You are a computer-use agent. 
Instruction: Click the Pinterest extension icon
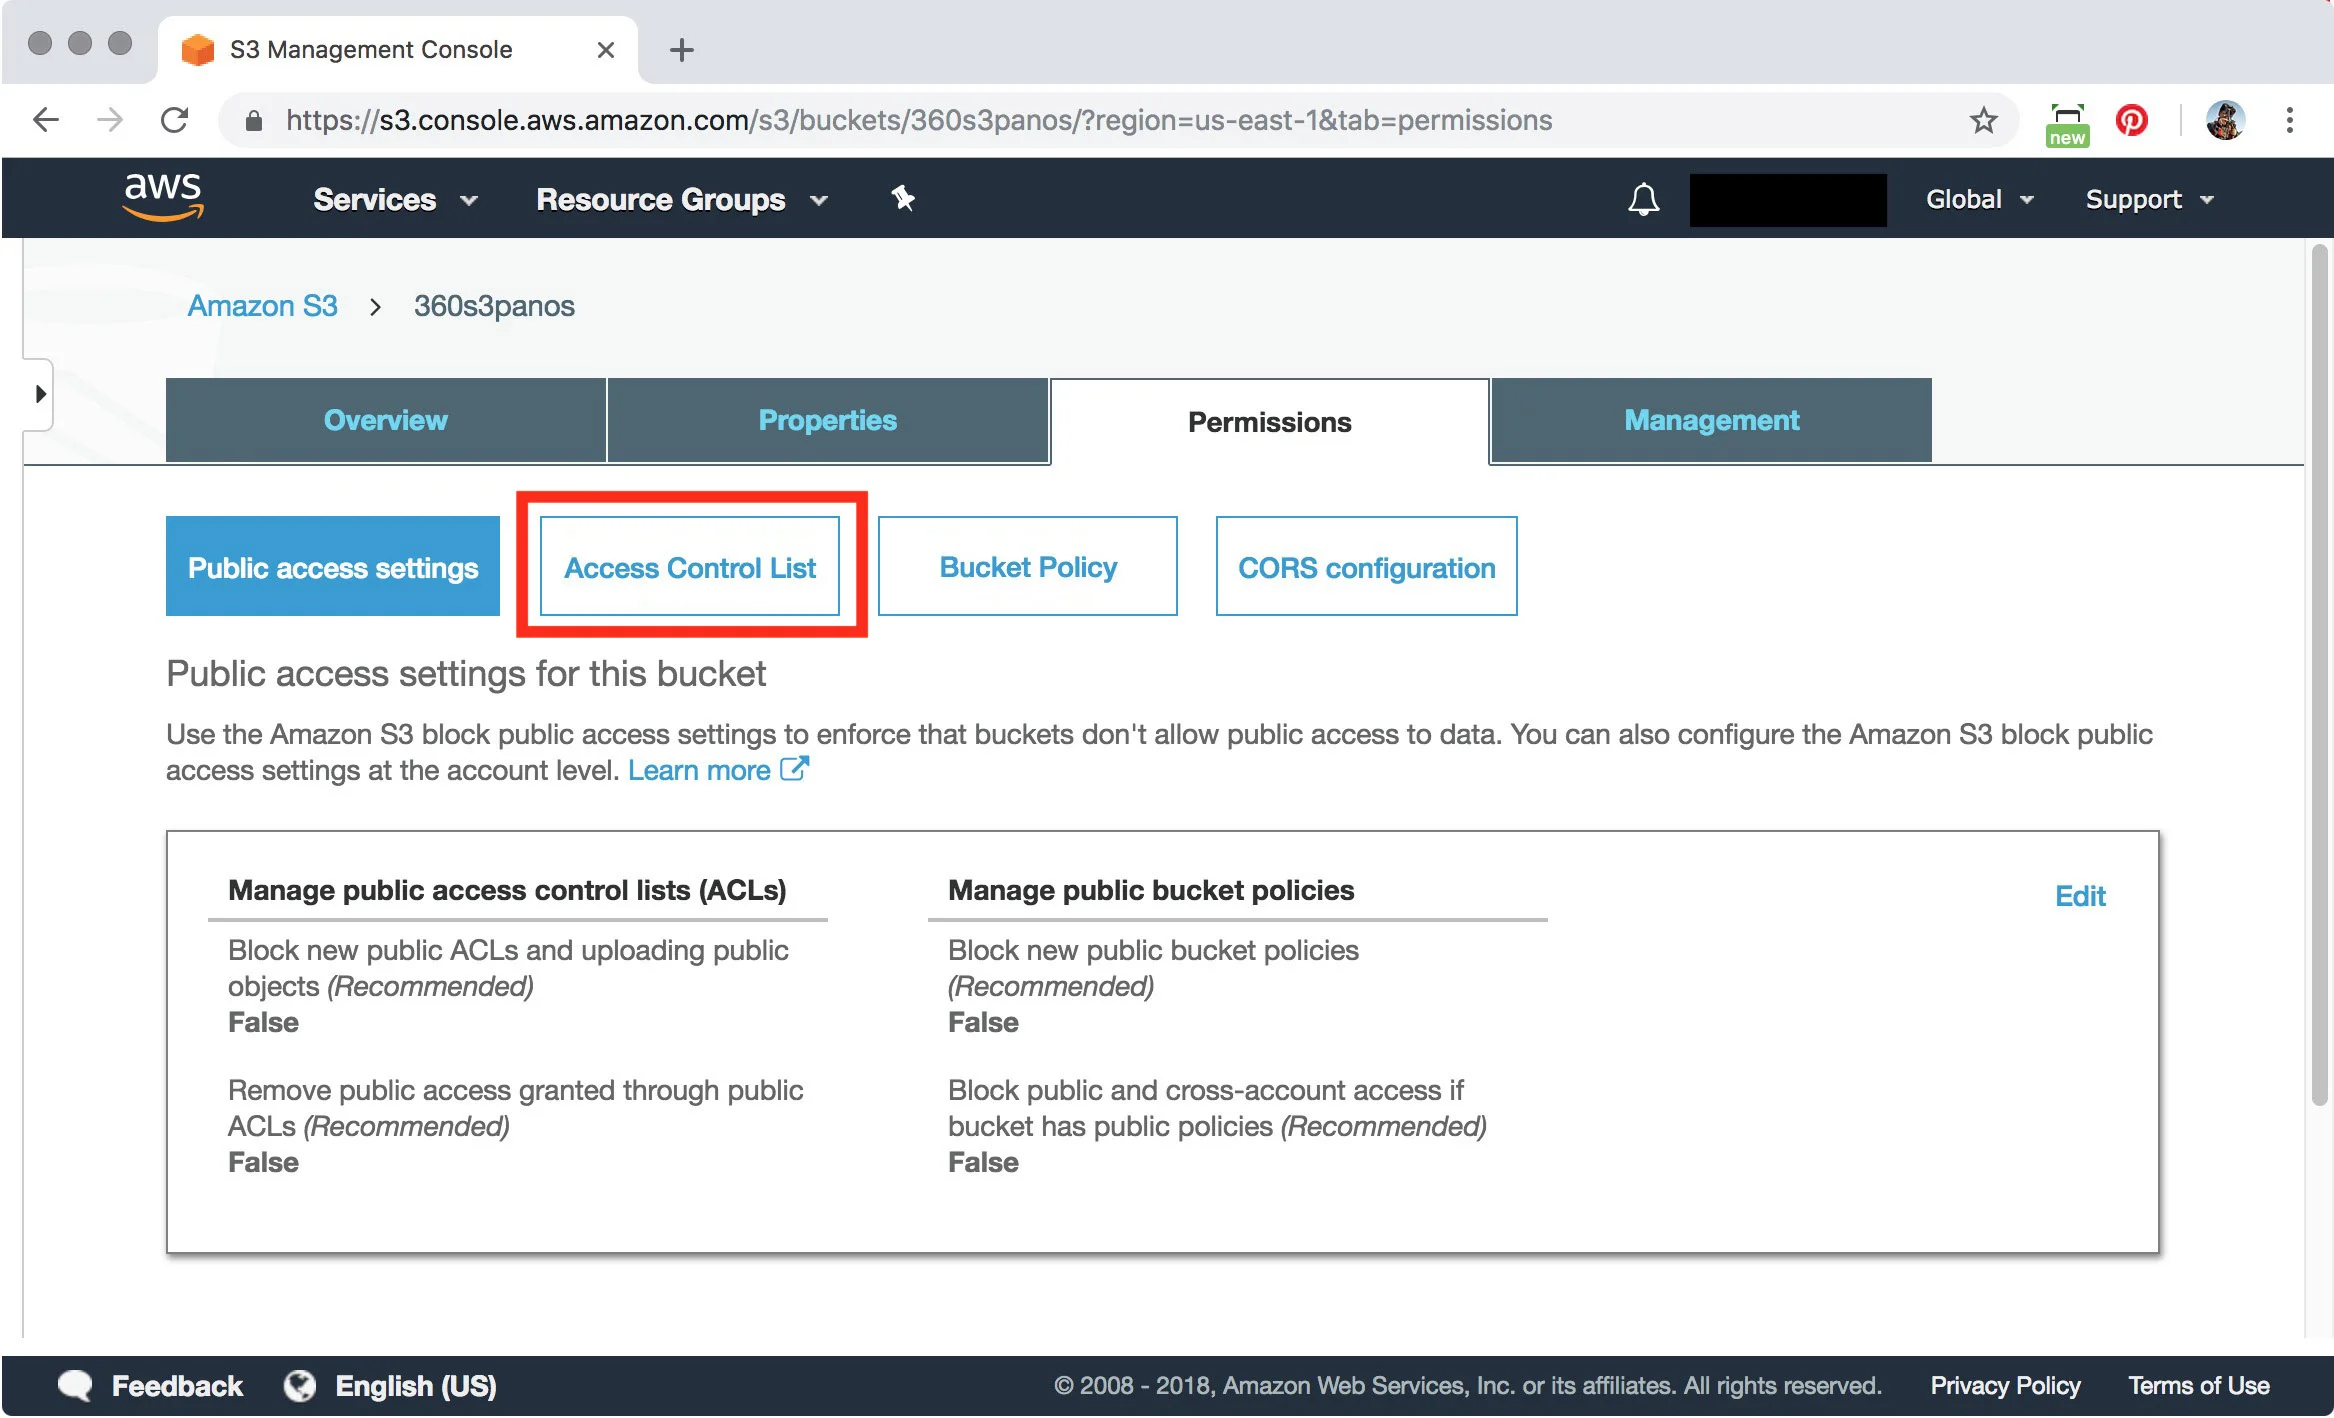tap(2131, 121)
